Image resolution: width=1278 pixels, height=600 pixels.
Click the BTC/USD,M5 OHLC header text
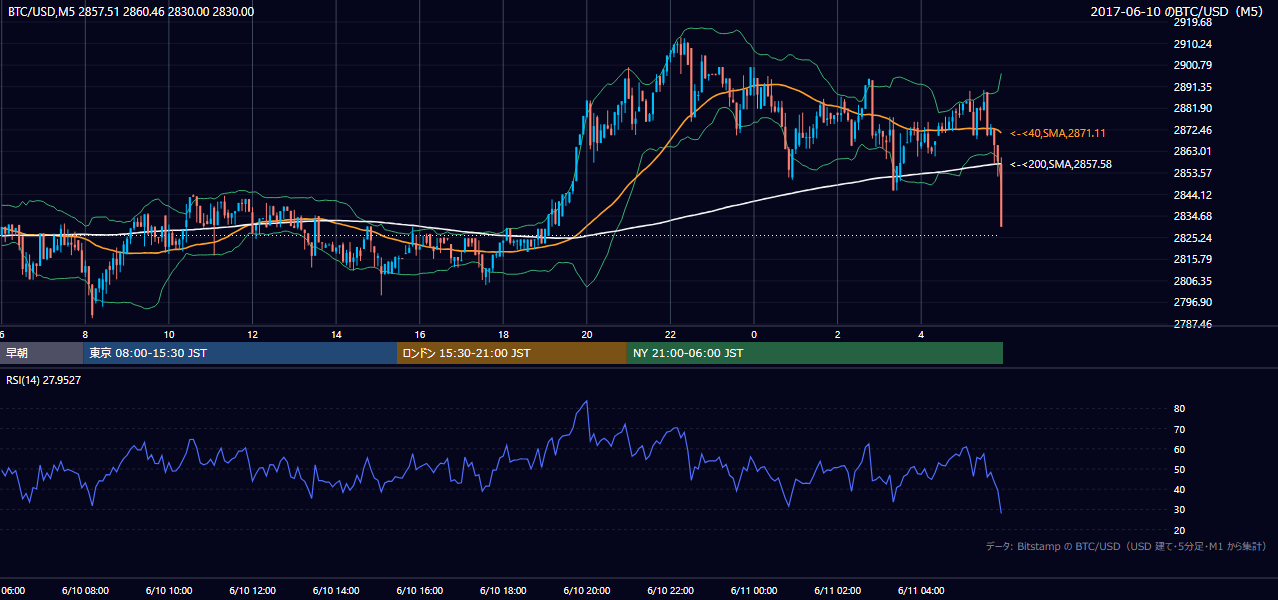[x=130, y=12]
